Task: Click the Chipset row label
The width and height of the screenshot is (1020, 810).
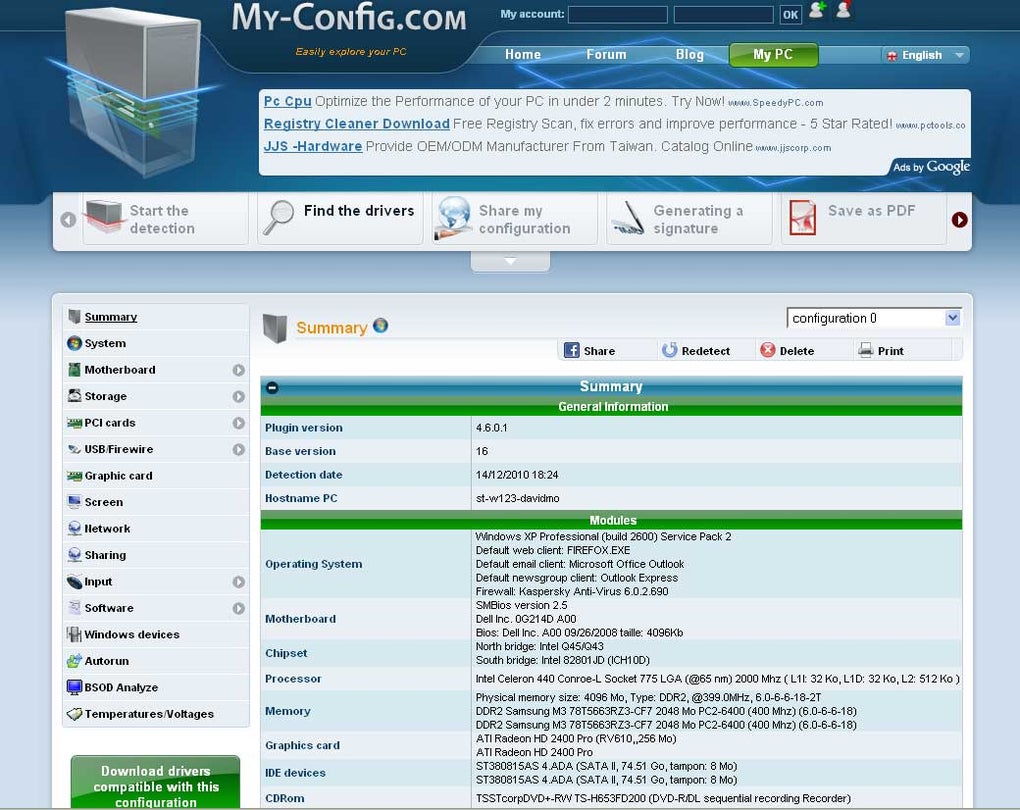Action: point(286,653)
